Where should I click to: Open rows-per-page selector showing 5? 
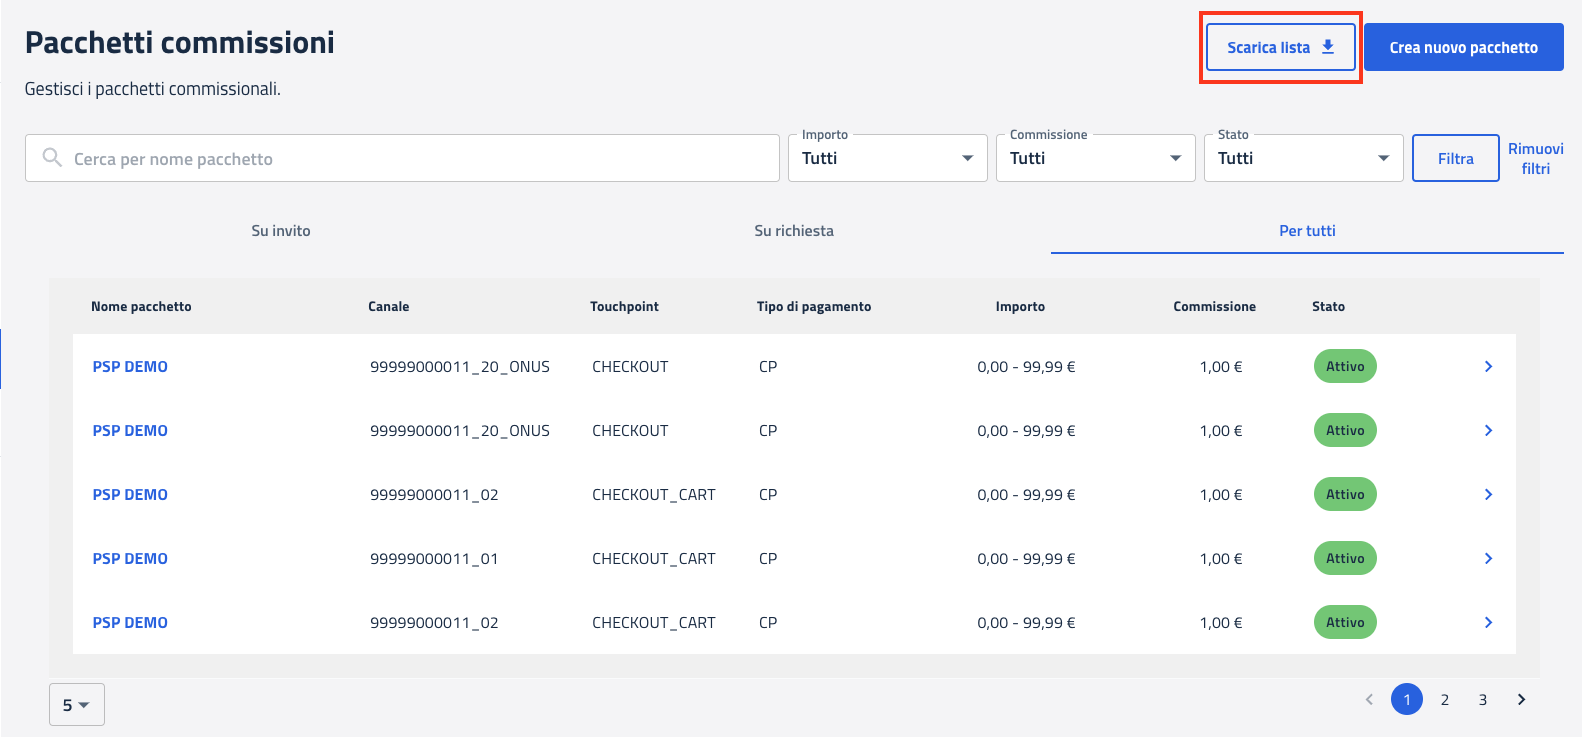(76, 705)
